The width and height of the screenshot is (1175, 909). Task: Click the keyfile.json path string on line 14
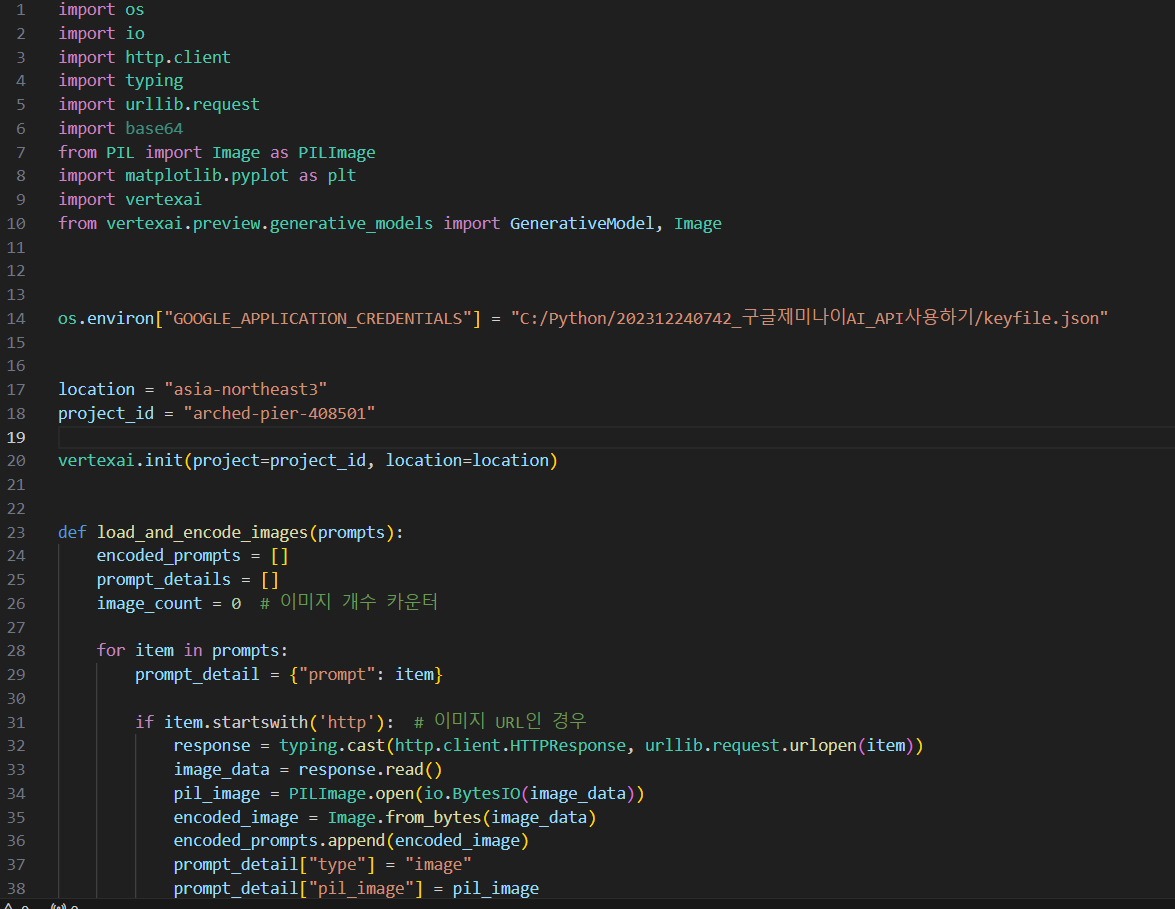809,318
